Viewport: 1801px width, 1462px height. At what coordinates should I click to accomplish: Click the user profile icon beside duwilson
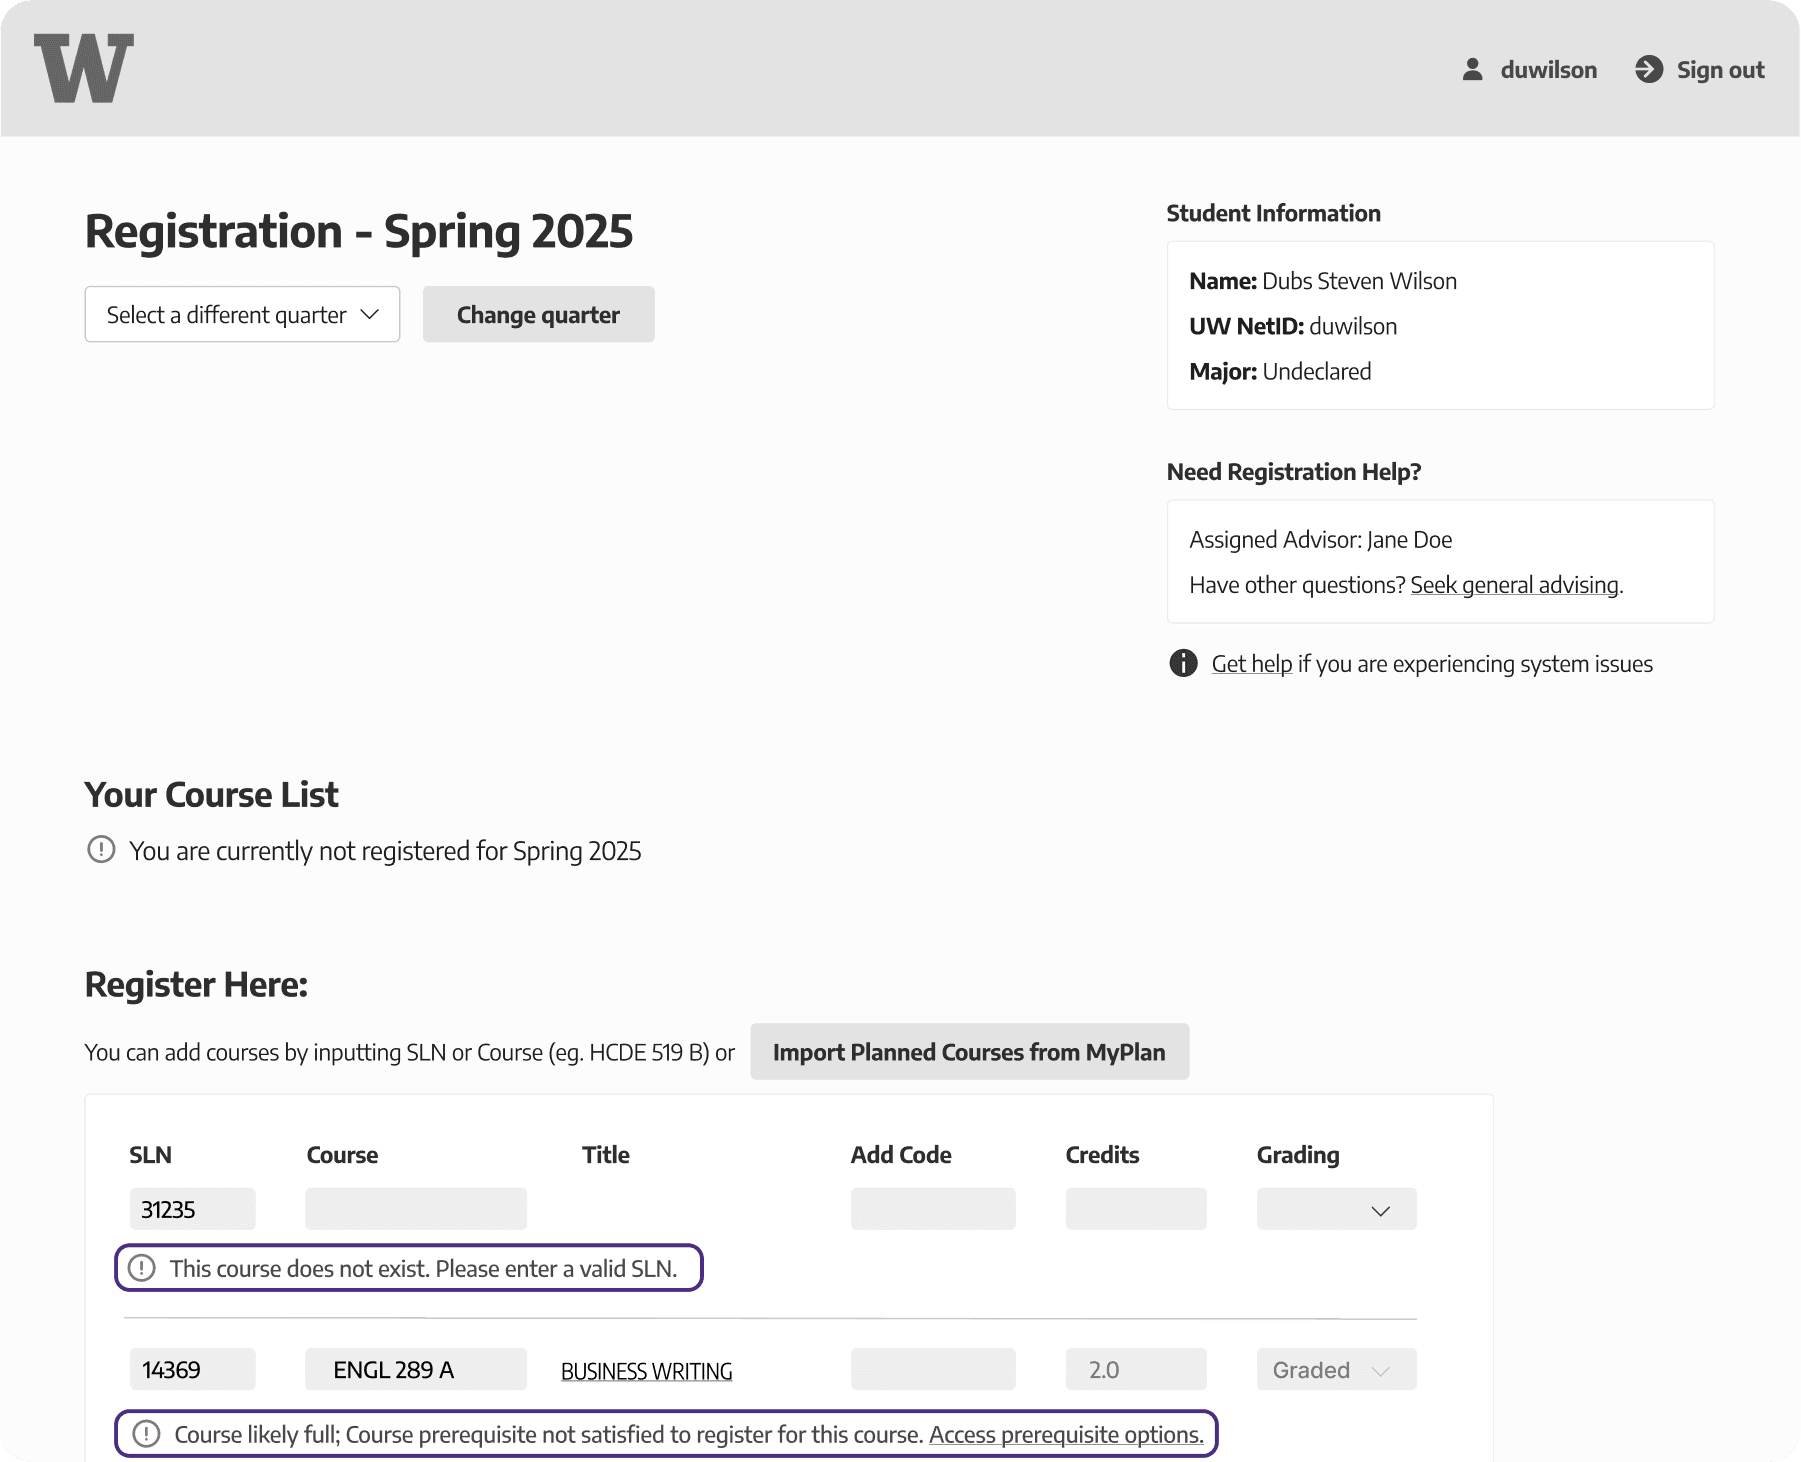(1472, 69)
